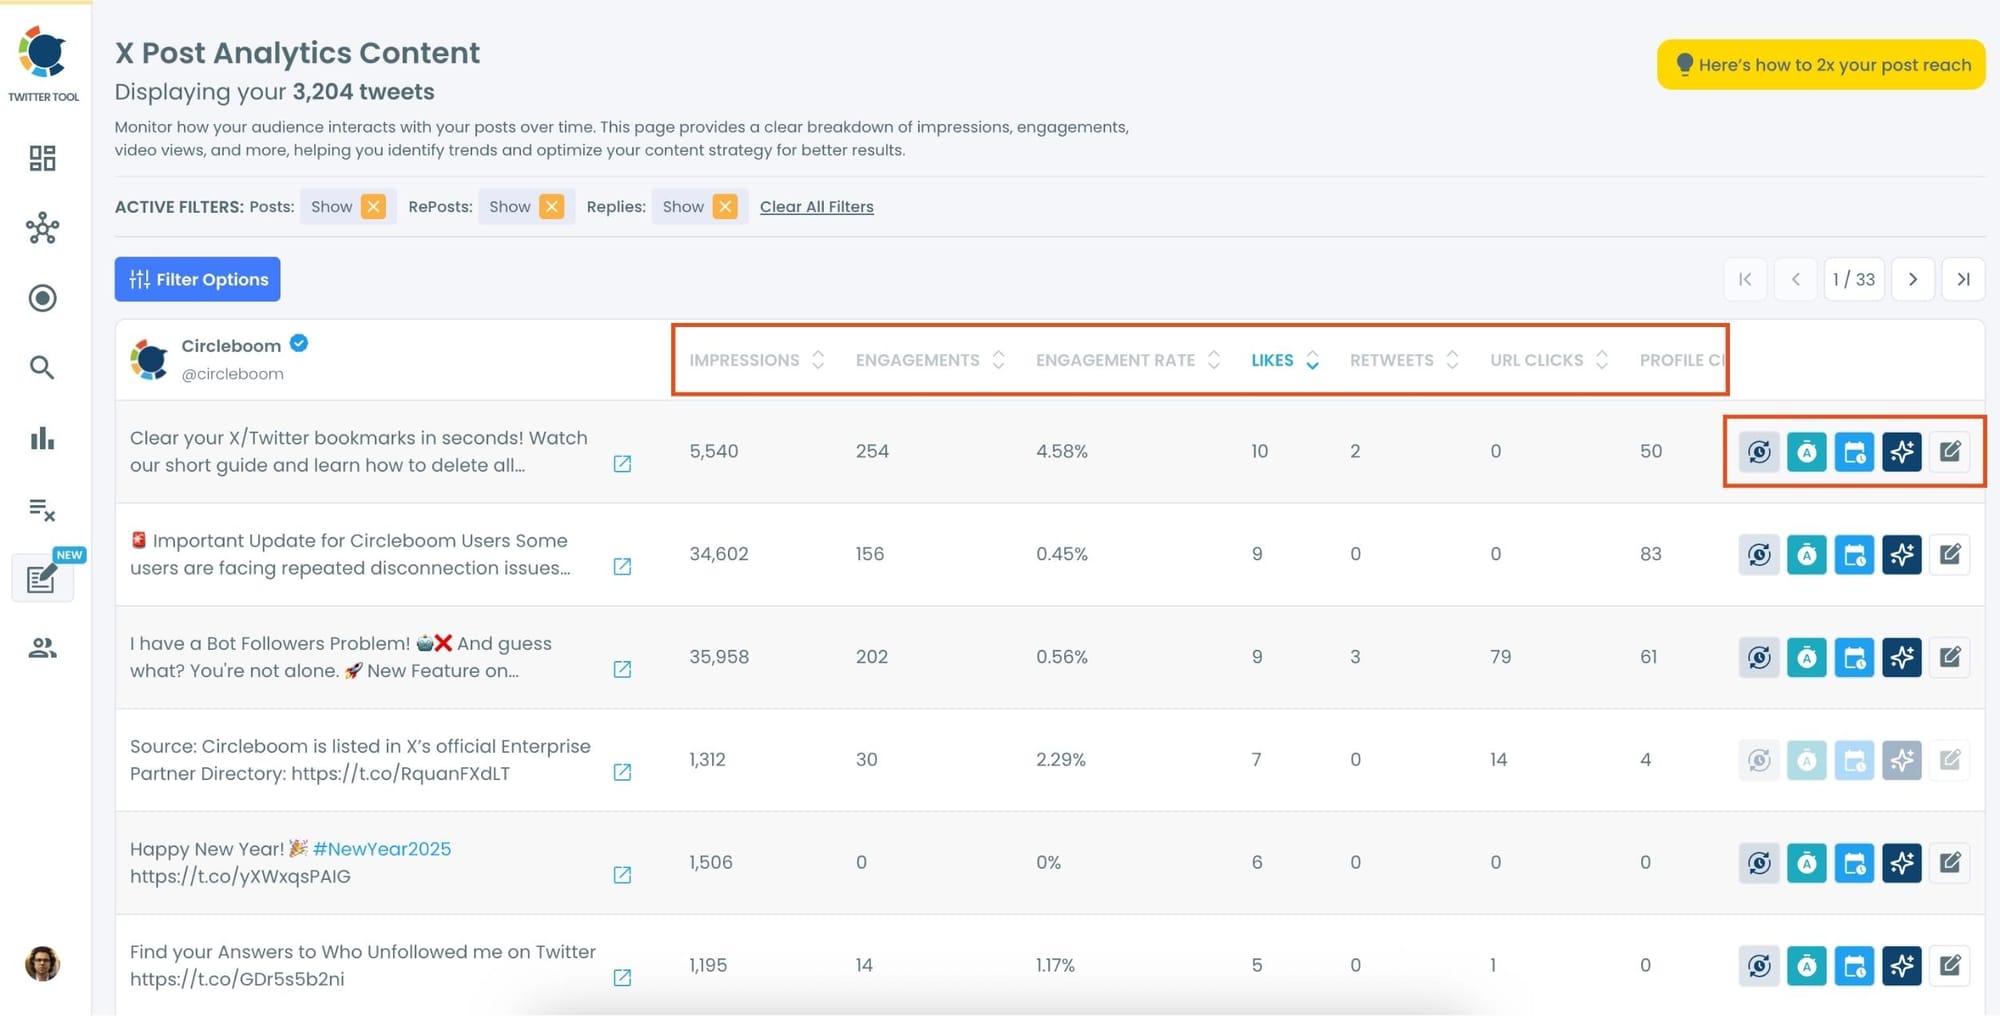The height and width of the screenshot is (1016, 2000).
Task: Open the community members icon in sidebar
Action: point(42,647)
